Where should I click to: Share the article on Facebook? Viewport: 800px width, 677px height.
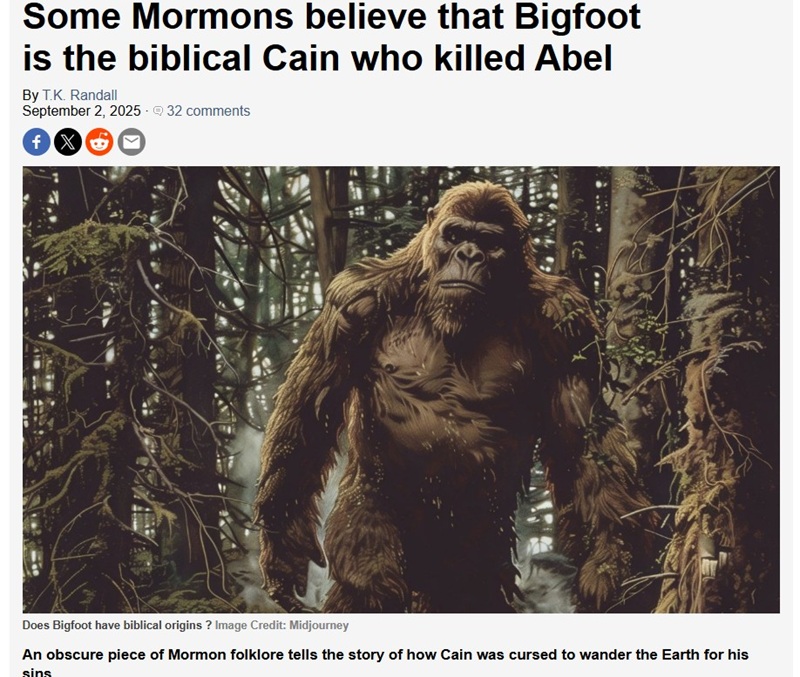pos(36,142)
